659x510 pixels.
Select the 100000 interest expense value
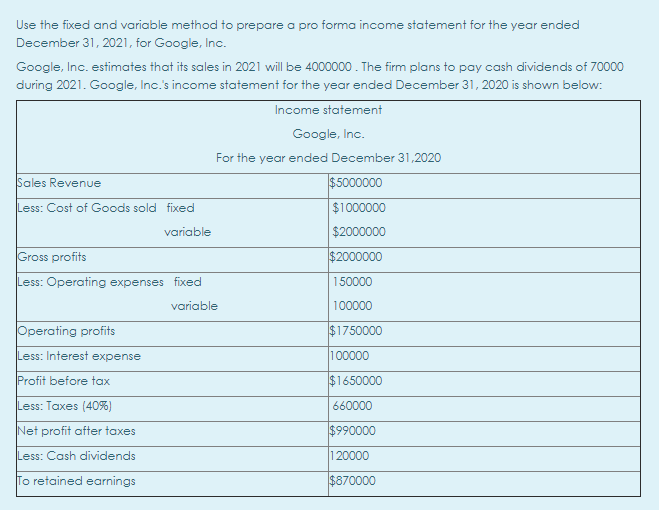pos(349,356)
